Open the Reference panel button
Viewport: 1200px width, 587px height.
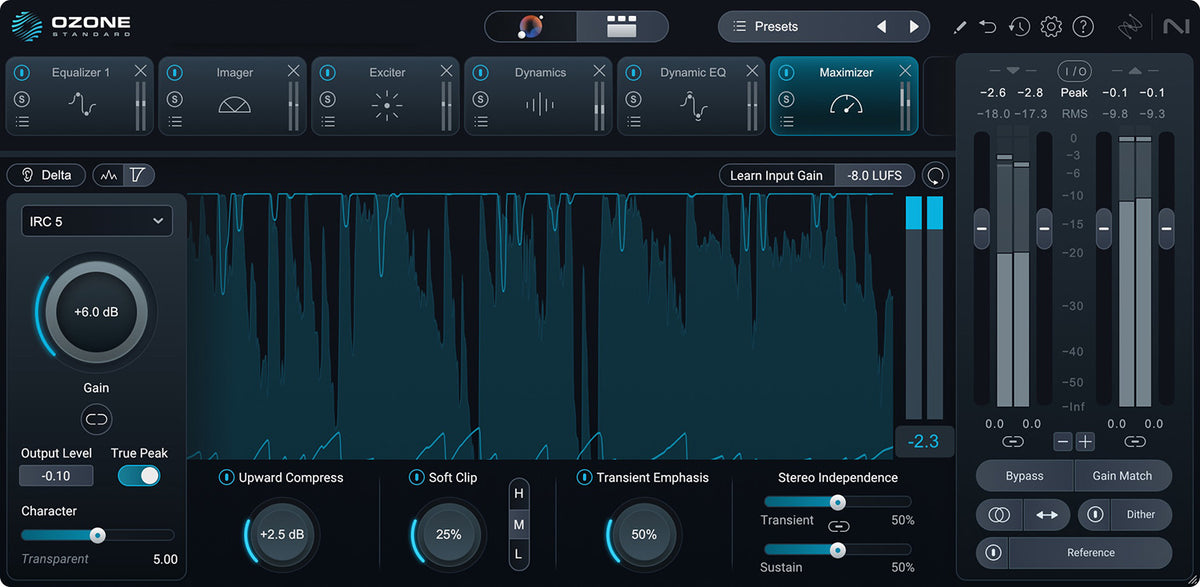pos(1090,553)
